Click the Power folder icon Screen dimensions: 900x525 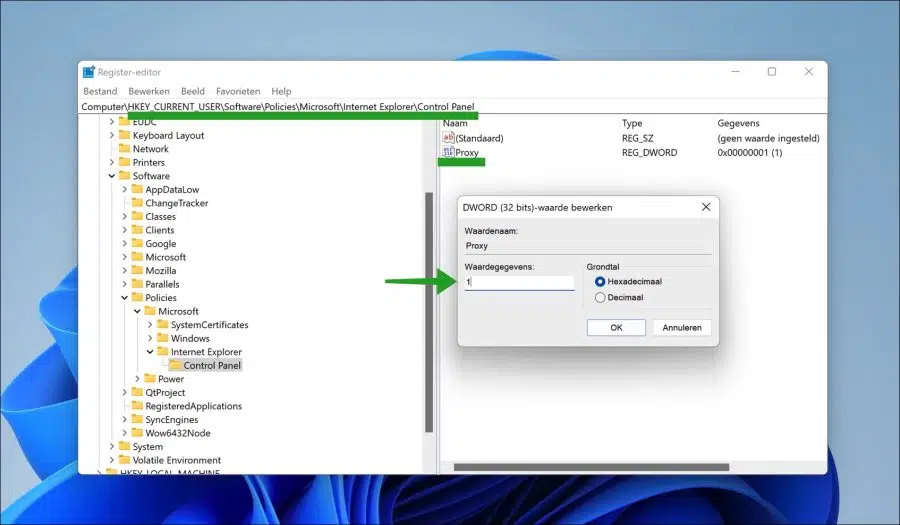pos(150,379)
